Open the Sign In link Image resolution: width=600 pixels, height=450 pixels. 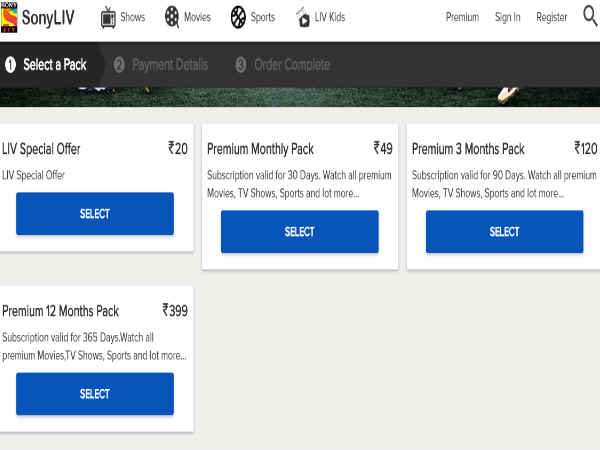[507, 17]
